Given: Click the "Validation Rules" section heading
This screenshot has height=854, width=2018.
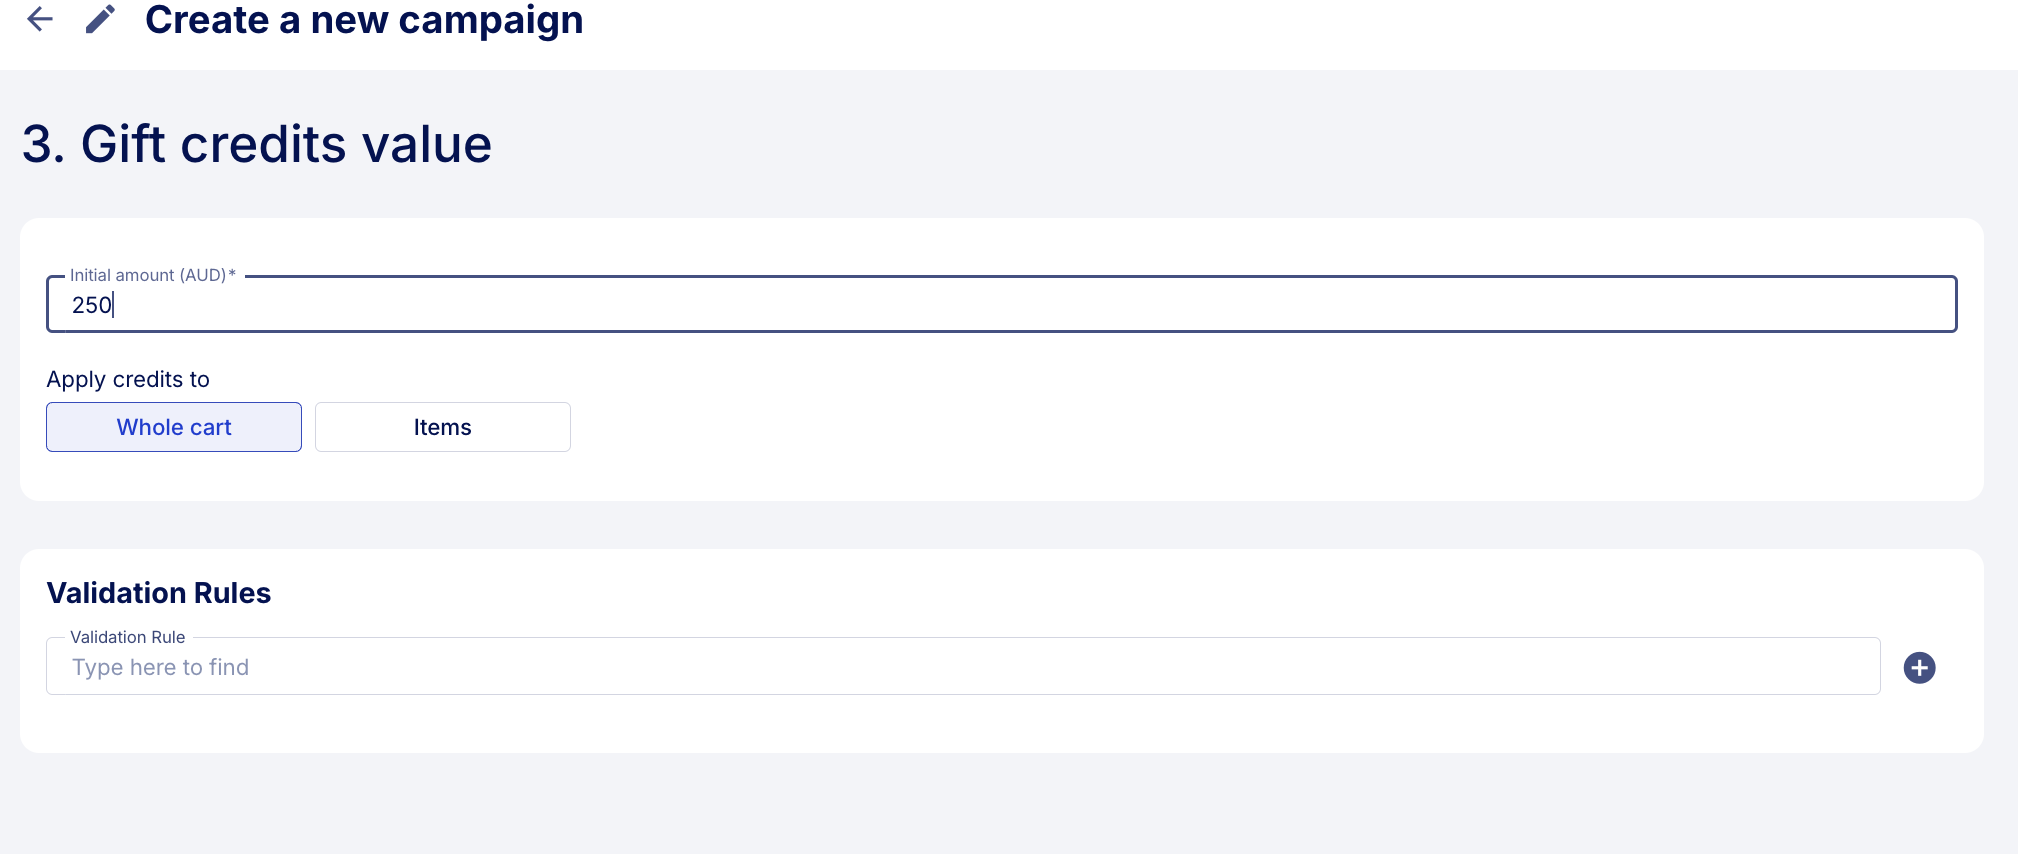Looking at the screenshot, I should pyautogui.click(x=159, y=593).
